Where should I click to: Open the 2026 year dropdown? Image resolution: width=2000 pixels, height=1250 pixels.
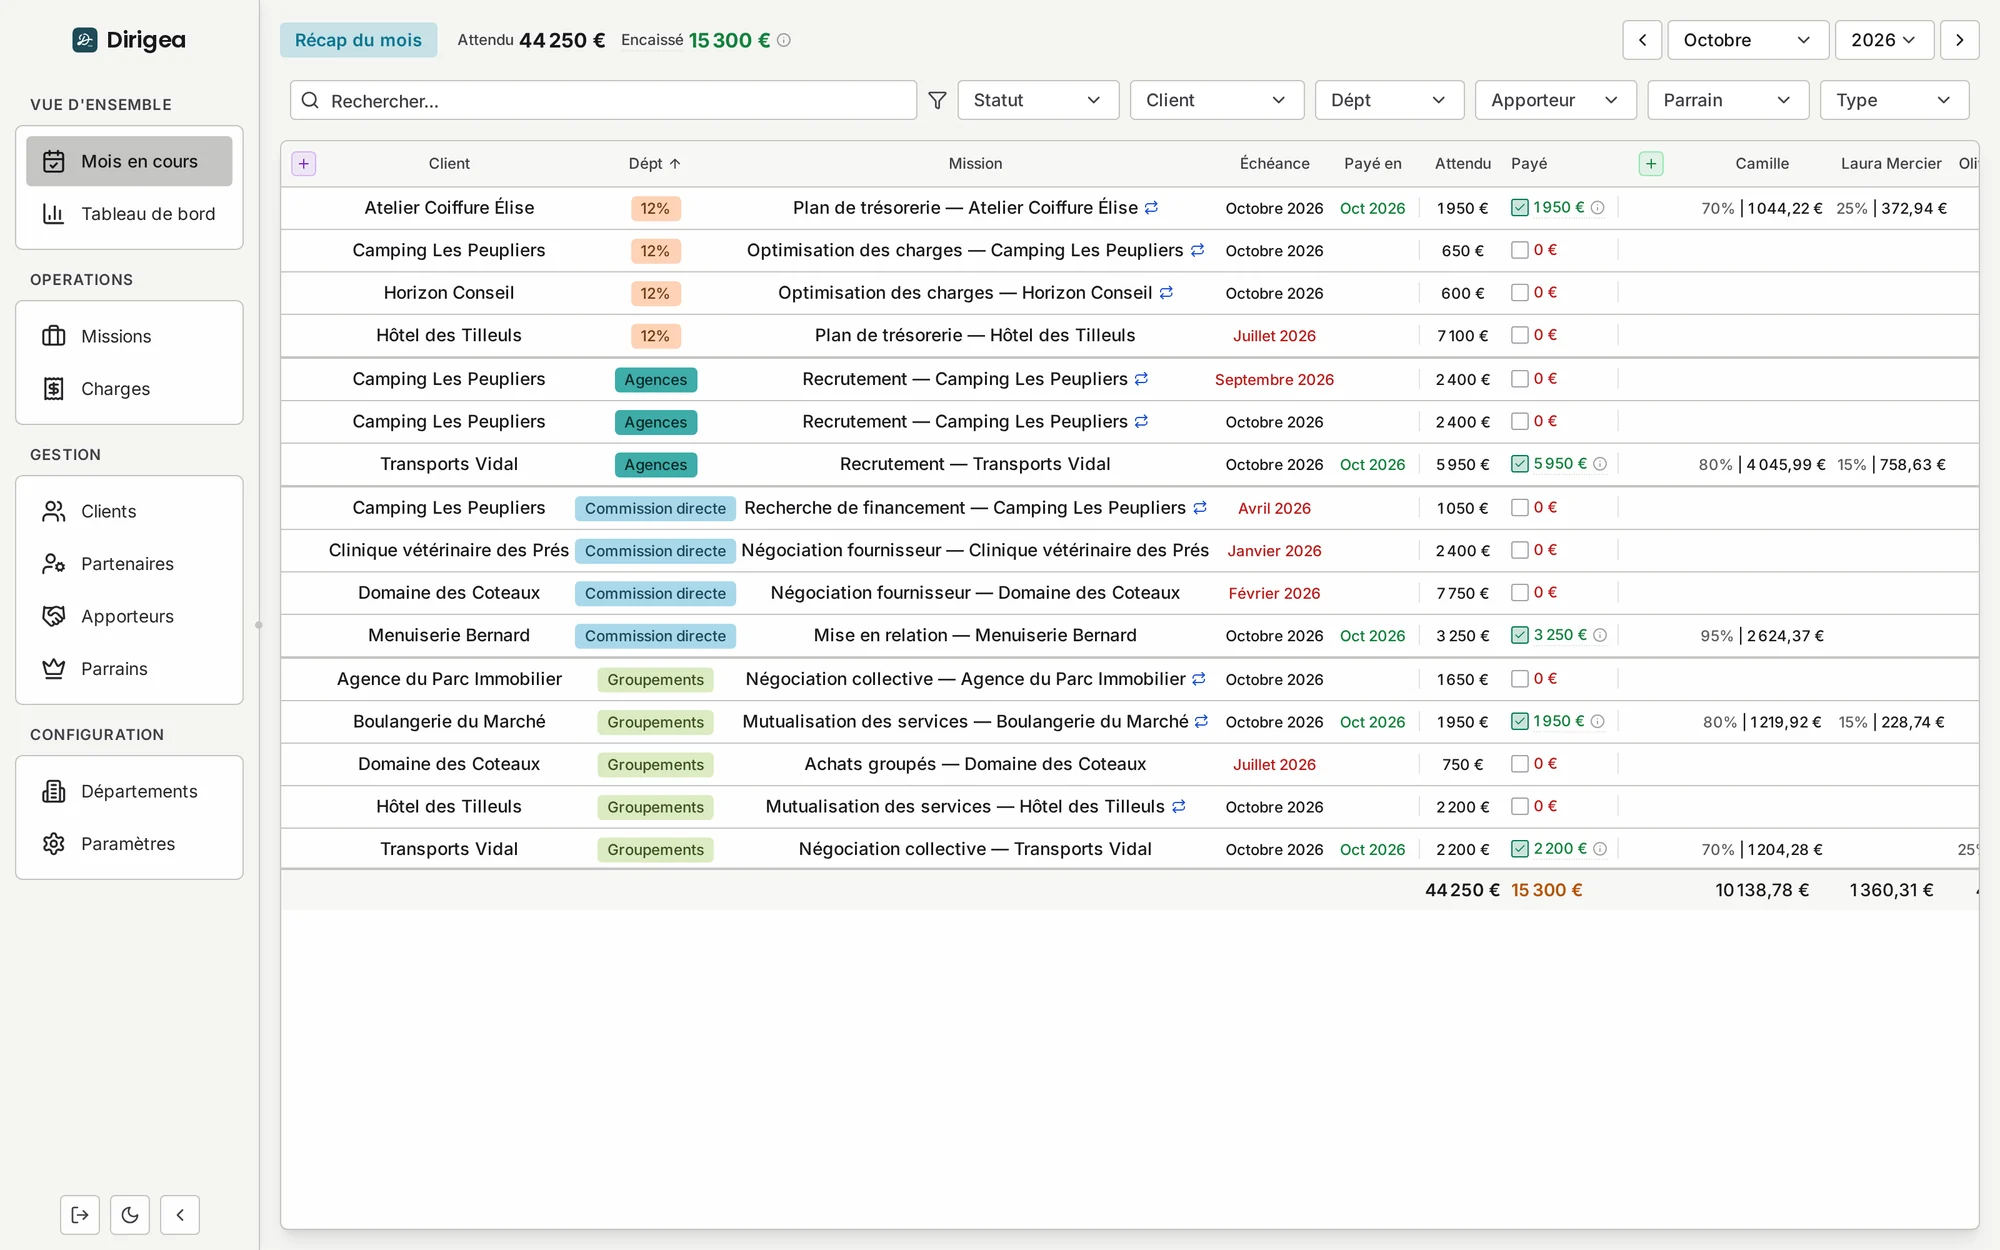pos(1884,40)
